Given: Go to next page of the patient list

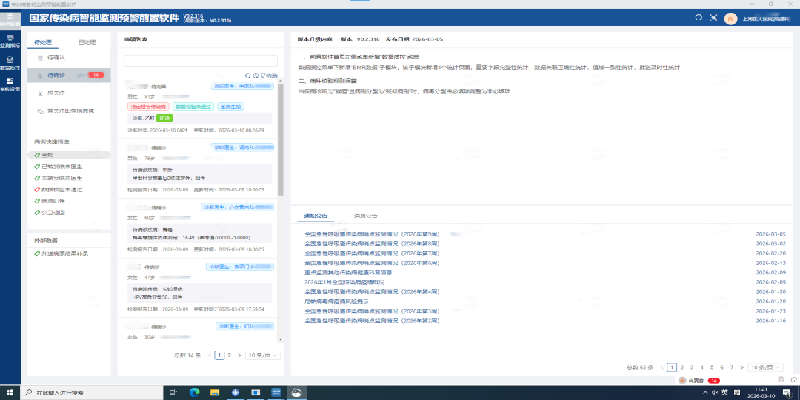Looking at the screenshot, I should tap(239, 355).
